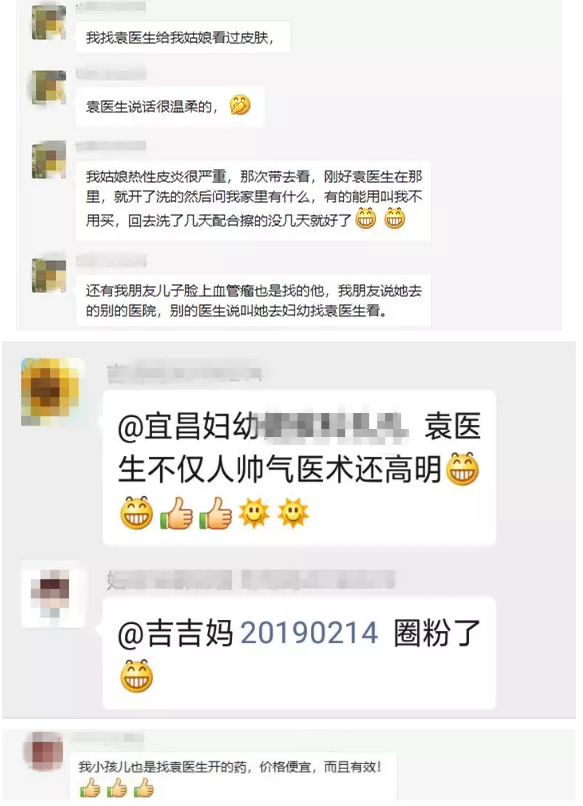Tap grinning emoji ending 没几天就好了 message

point(395,218)
